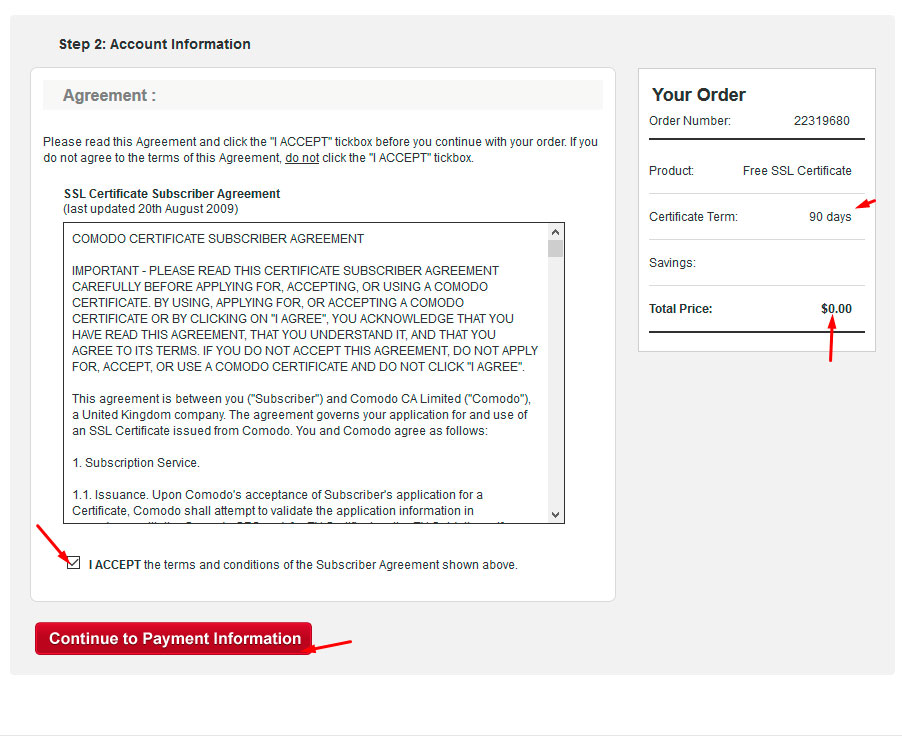Click the 'Savings:' label
Viewport: 902px width, 752px height.
pos(672,263)
